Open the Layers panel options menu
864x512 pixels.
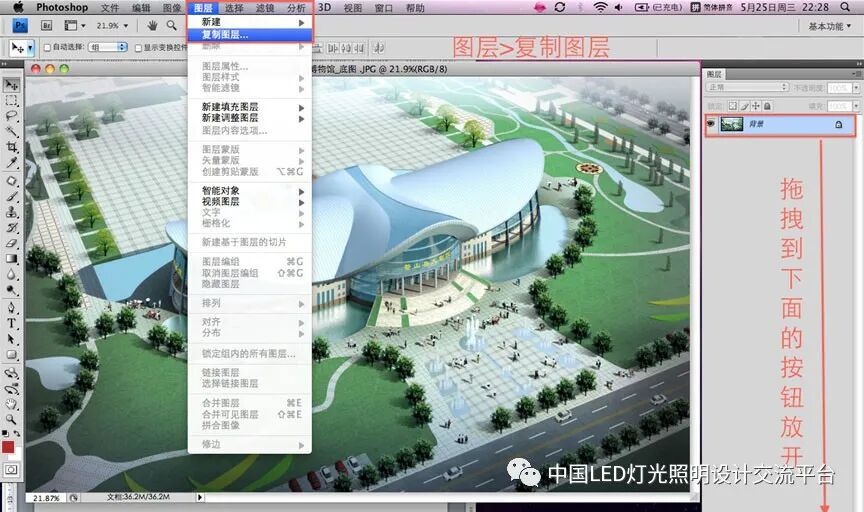coord(857,74)
